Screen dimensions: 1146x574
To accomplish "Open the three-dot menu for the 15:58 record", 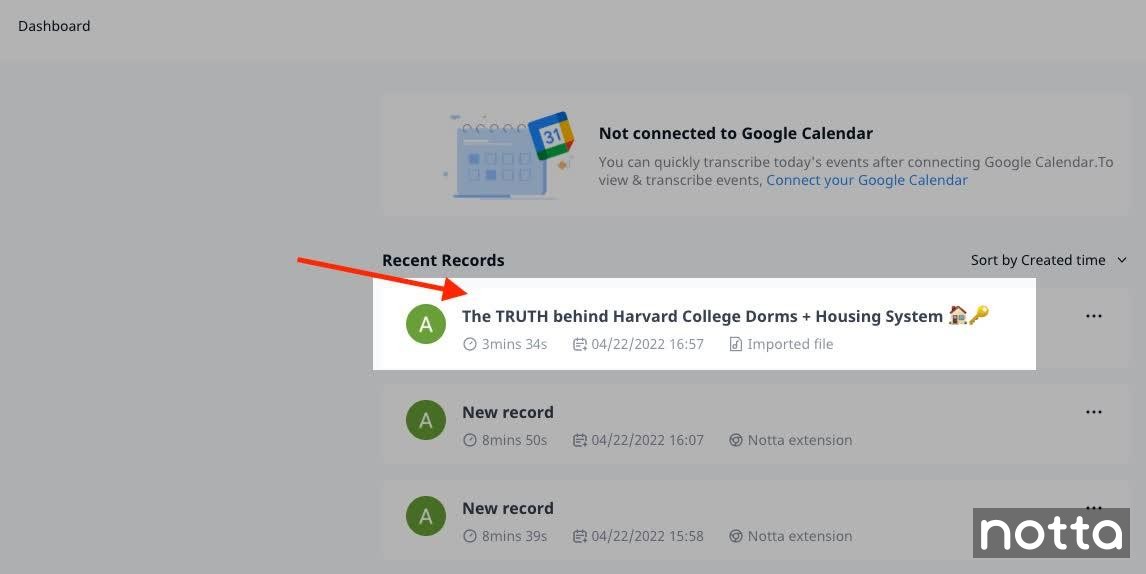I will click(x=1094, y=507).
